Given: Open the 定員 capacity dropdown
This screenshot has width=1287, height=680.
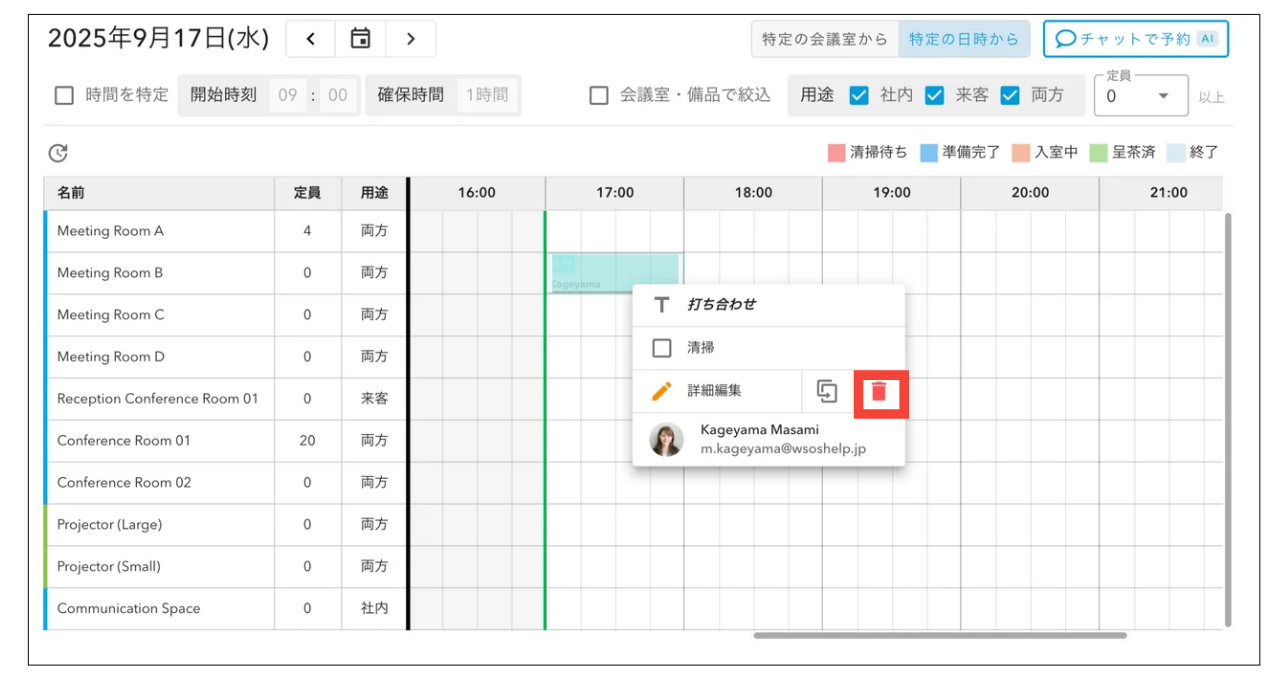Looking at the screenshot, I should [x=1141, y=96].
